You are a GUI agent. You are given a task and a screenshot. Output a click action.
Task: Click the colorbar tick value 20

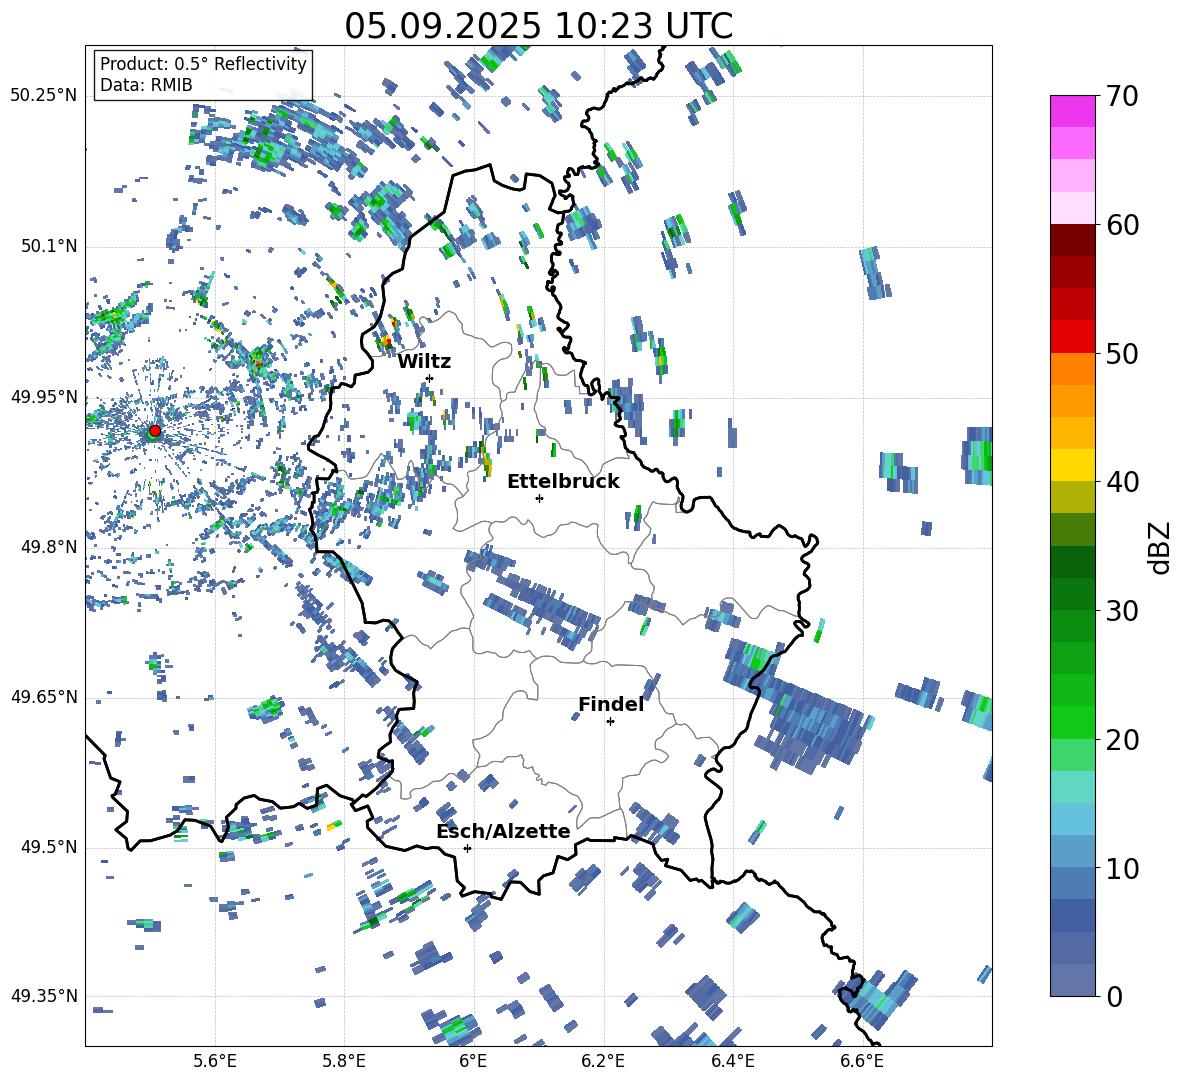[1122, 740]
